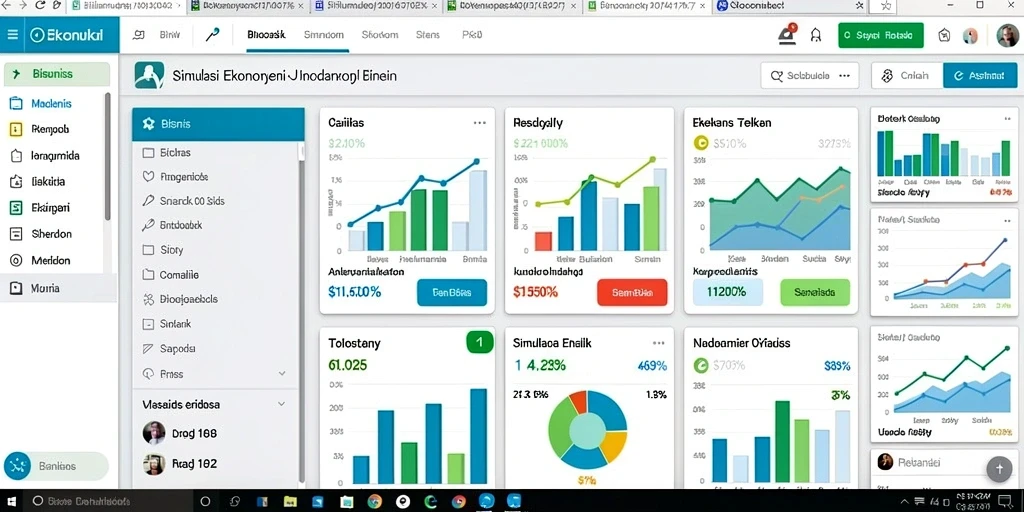The width and height of the screenshot is (1024, 512).
Task: Tick the Biclras checkbox in Bisnis panel
Action: click(148, 152)
